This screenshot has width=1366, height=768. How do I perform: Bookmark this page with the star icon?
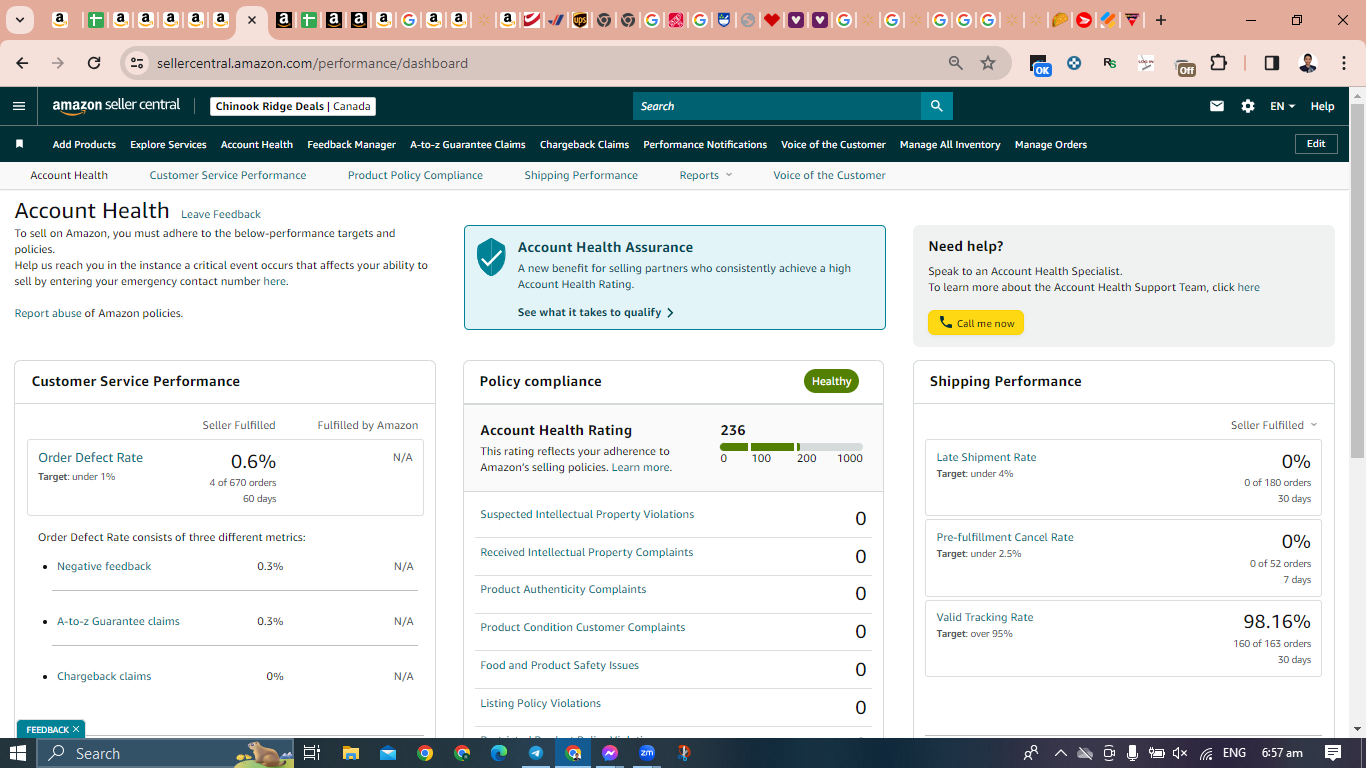(988, 63)
